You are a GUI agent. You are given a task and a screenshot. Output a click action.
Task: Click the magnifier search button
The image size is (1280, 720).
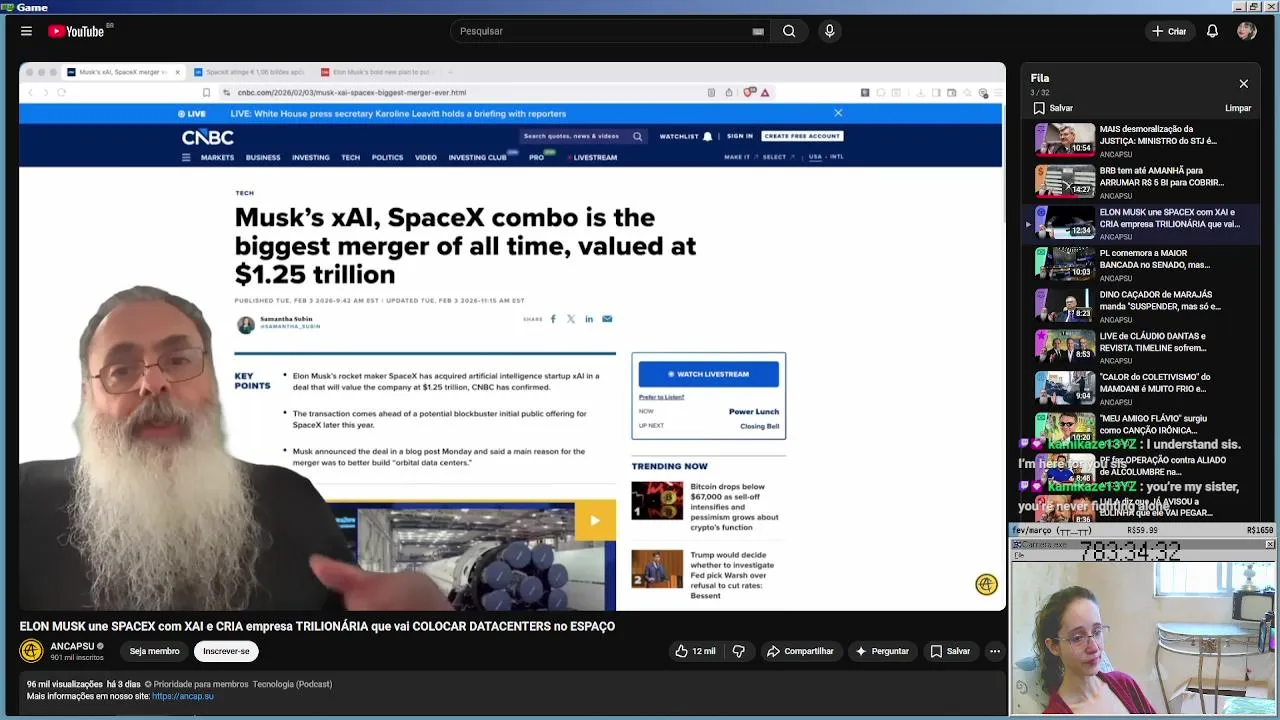pos(789,31)
